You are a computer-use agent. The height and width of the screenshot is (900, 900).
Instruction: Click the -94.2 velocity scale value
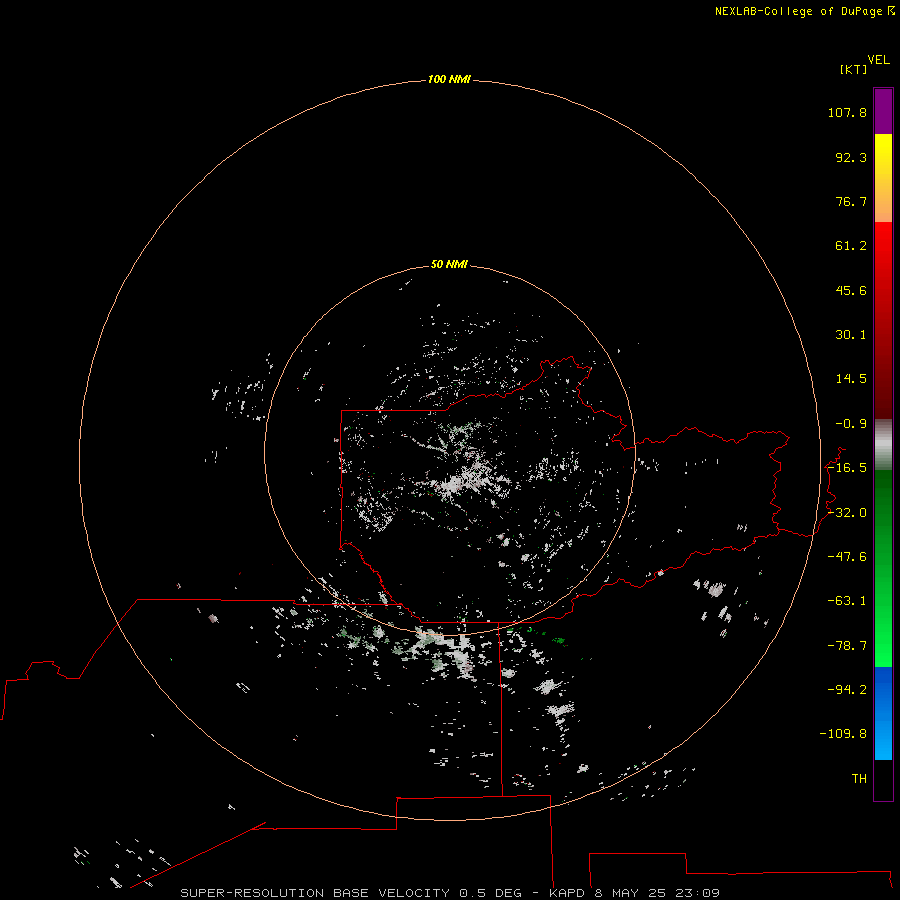coord(847,690)
